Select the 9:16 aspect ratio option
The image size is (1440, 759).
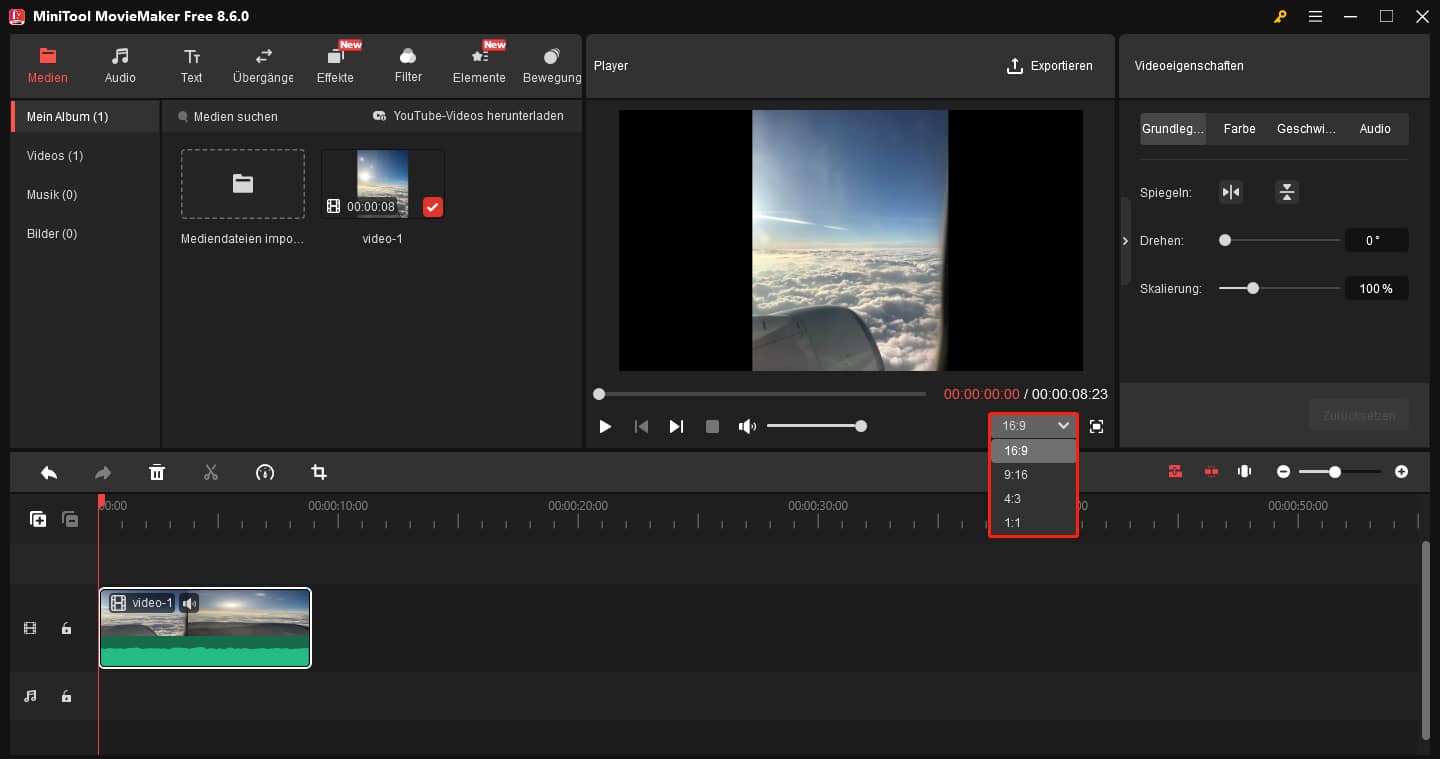click(1015, 474)
